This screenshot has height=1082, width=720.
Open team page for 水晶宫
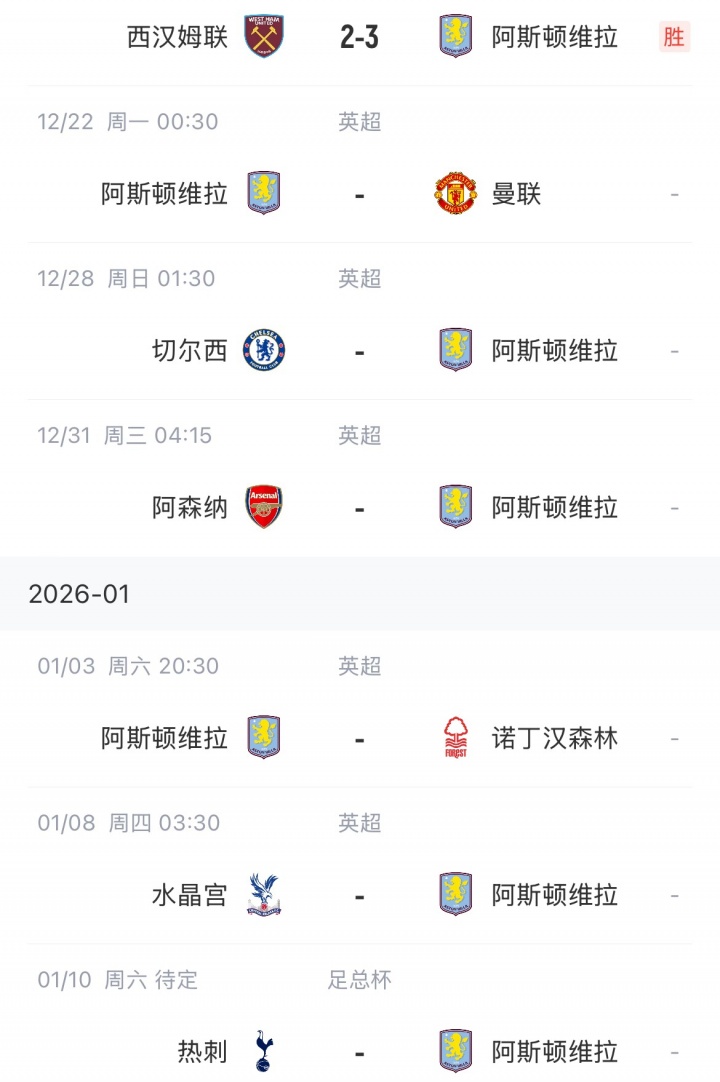(x=189, y=895)
